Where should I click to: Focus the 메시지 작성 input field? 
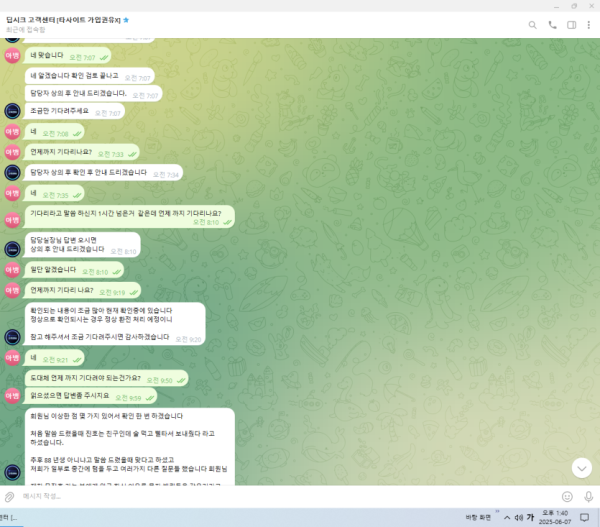tap(287, 496)
